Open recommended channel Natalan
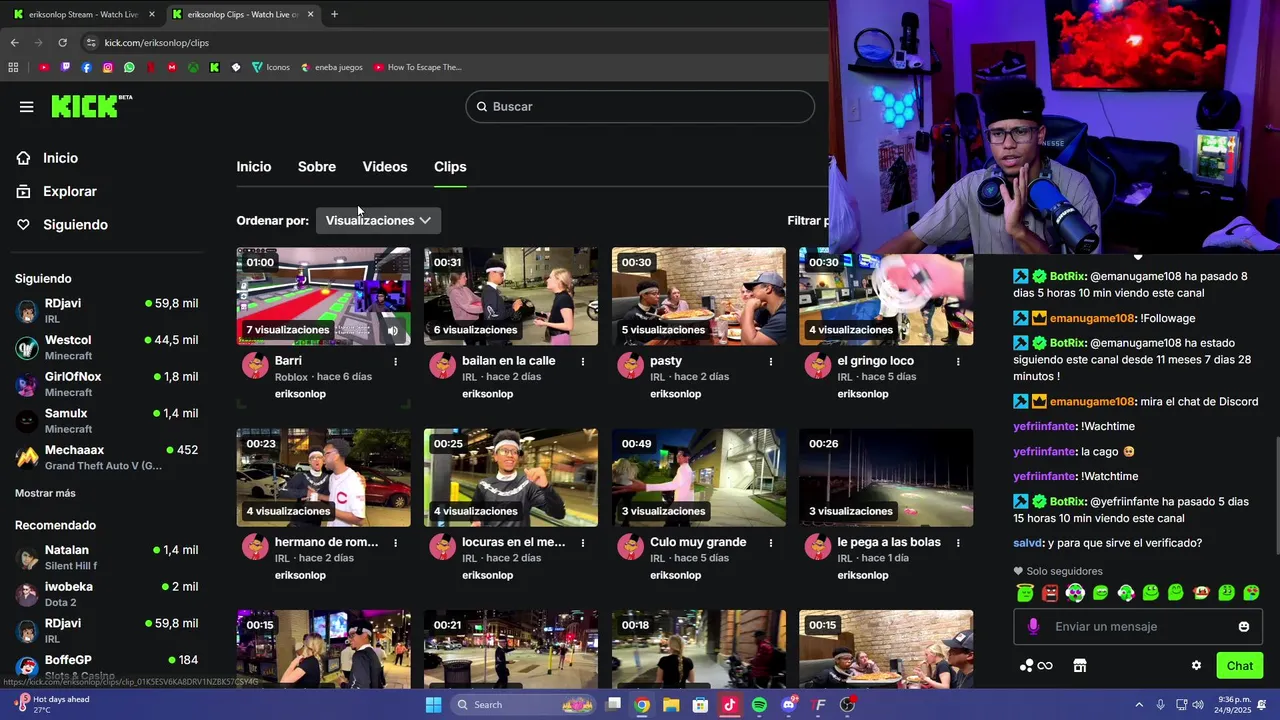 [x=107, y=557]
